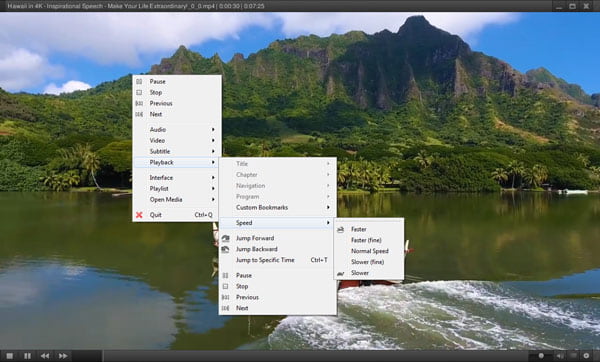This screenshot has height=362, width=600.
Task: Click the Ctrl+T shortcut label
Action: pyautogui.click(x=319, y=260)
